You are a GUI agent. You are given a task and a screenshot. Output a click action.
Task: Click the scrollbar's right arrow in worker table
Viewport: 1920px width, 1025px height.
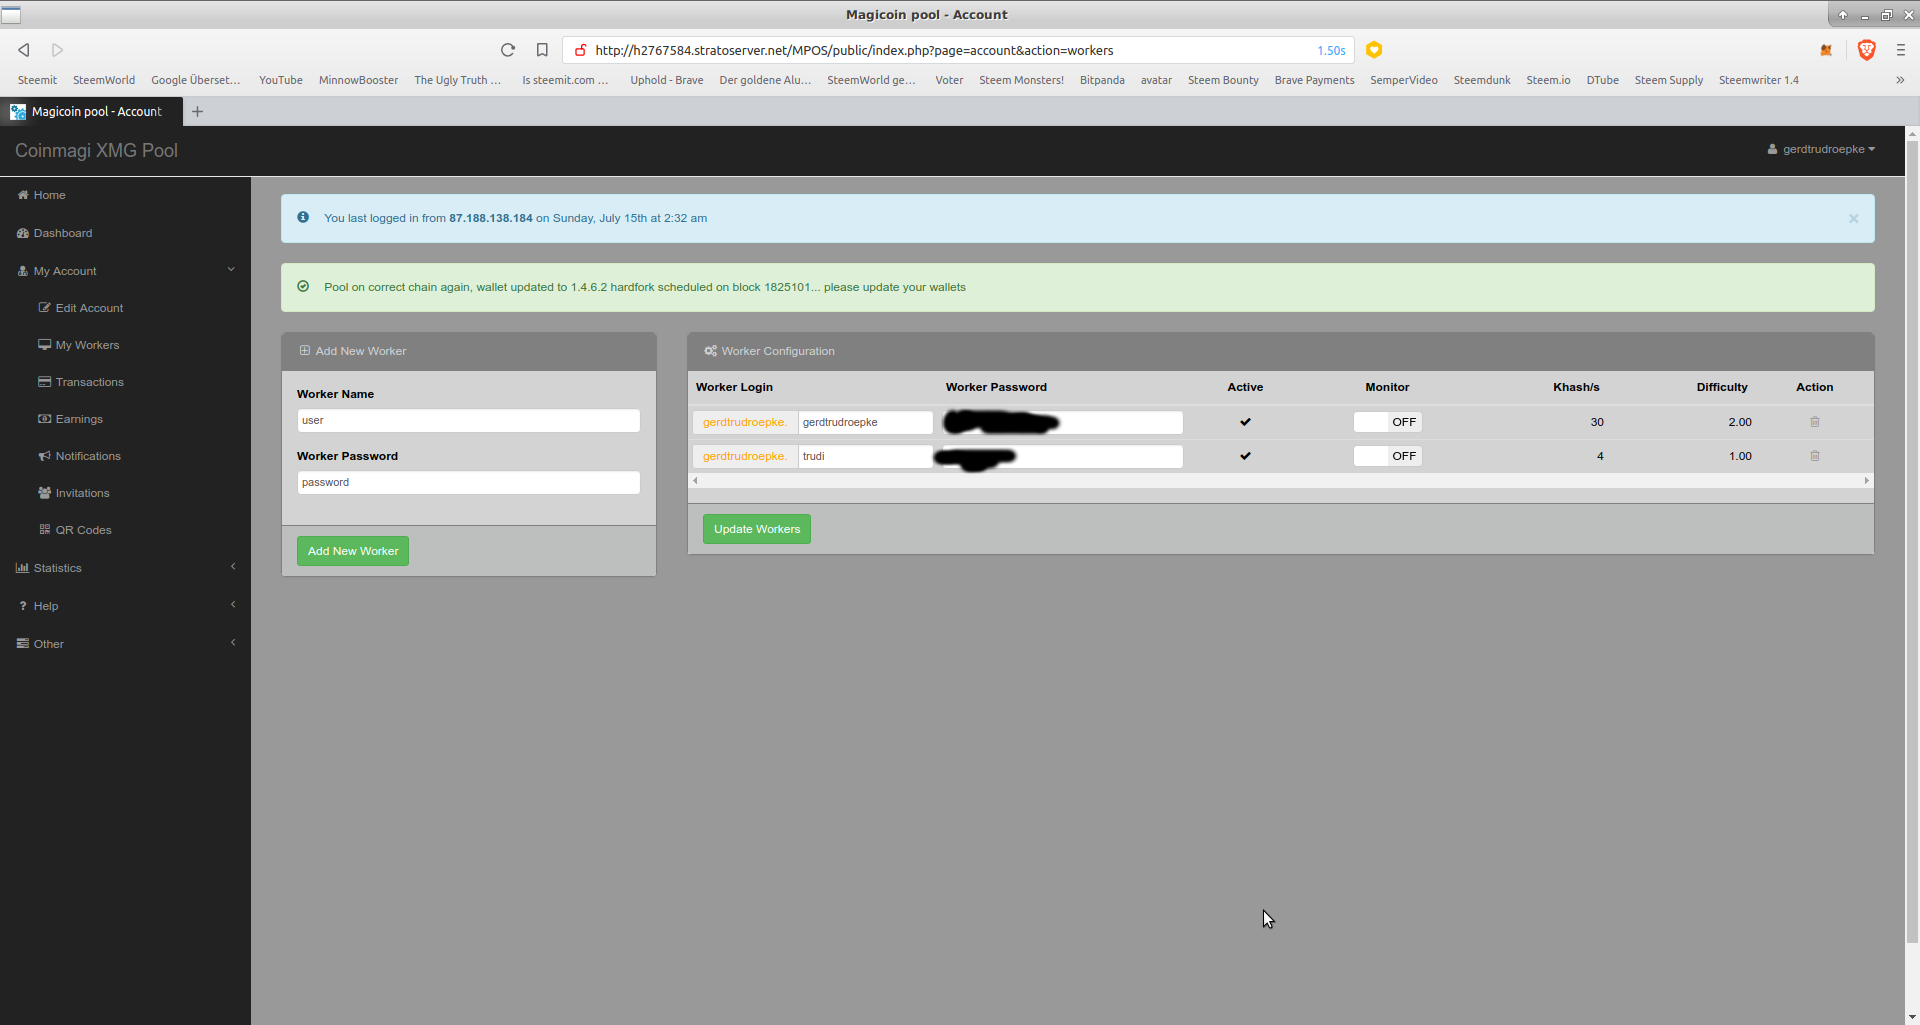pyautogui.click(x=1866, y=481)
